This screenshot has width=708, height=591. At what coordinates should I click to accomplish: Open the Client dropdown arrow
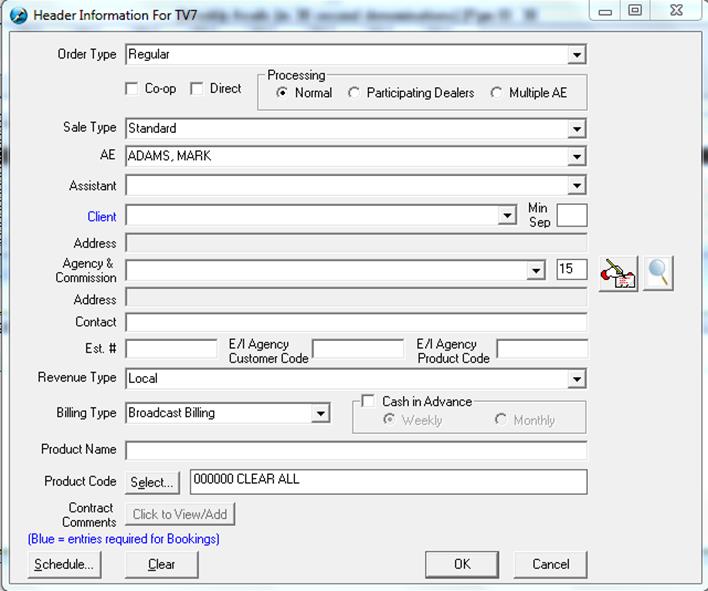507,216
